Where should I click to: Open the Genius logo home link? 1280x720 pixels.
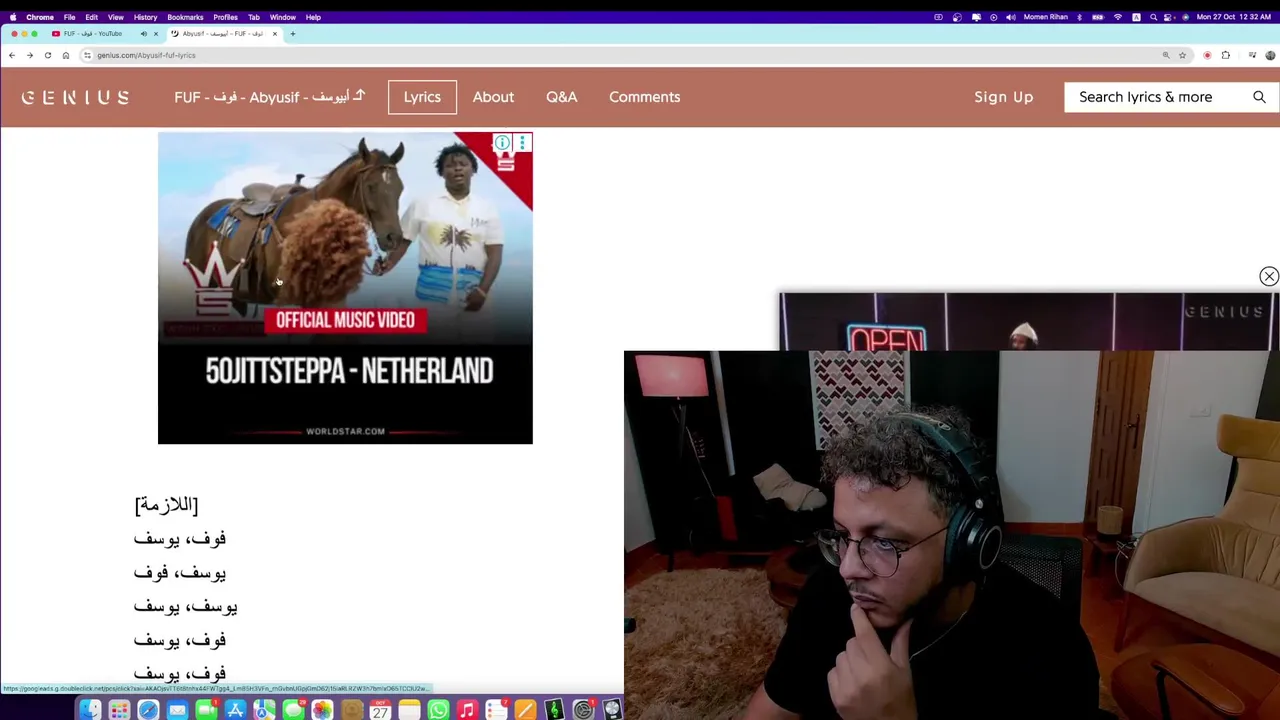(x=75, y=97)
